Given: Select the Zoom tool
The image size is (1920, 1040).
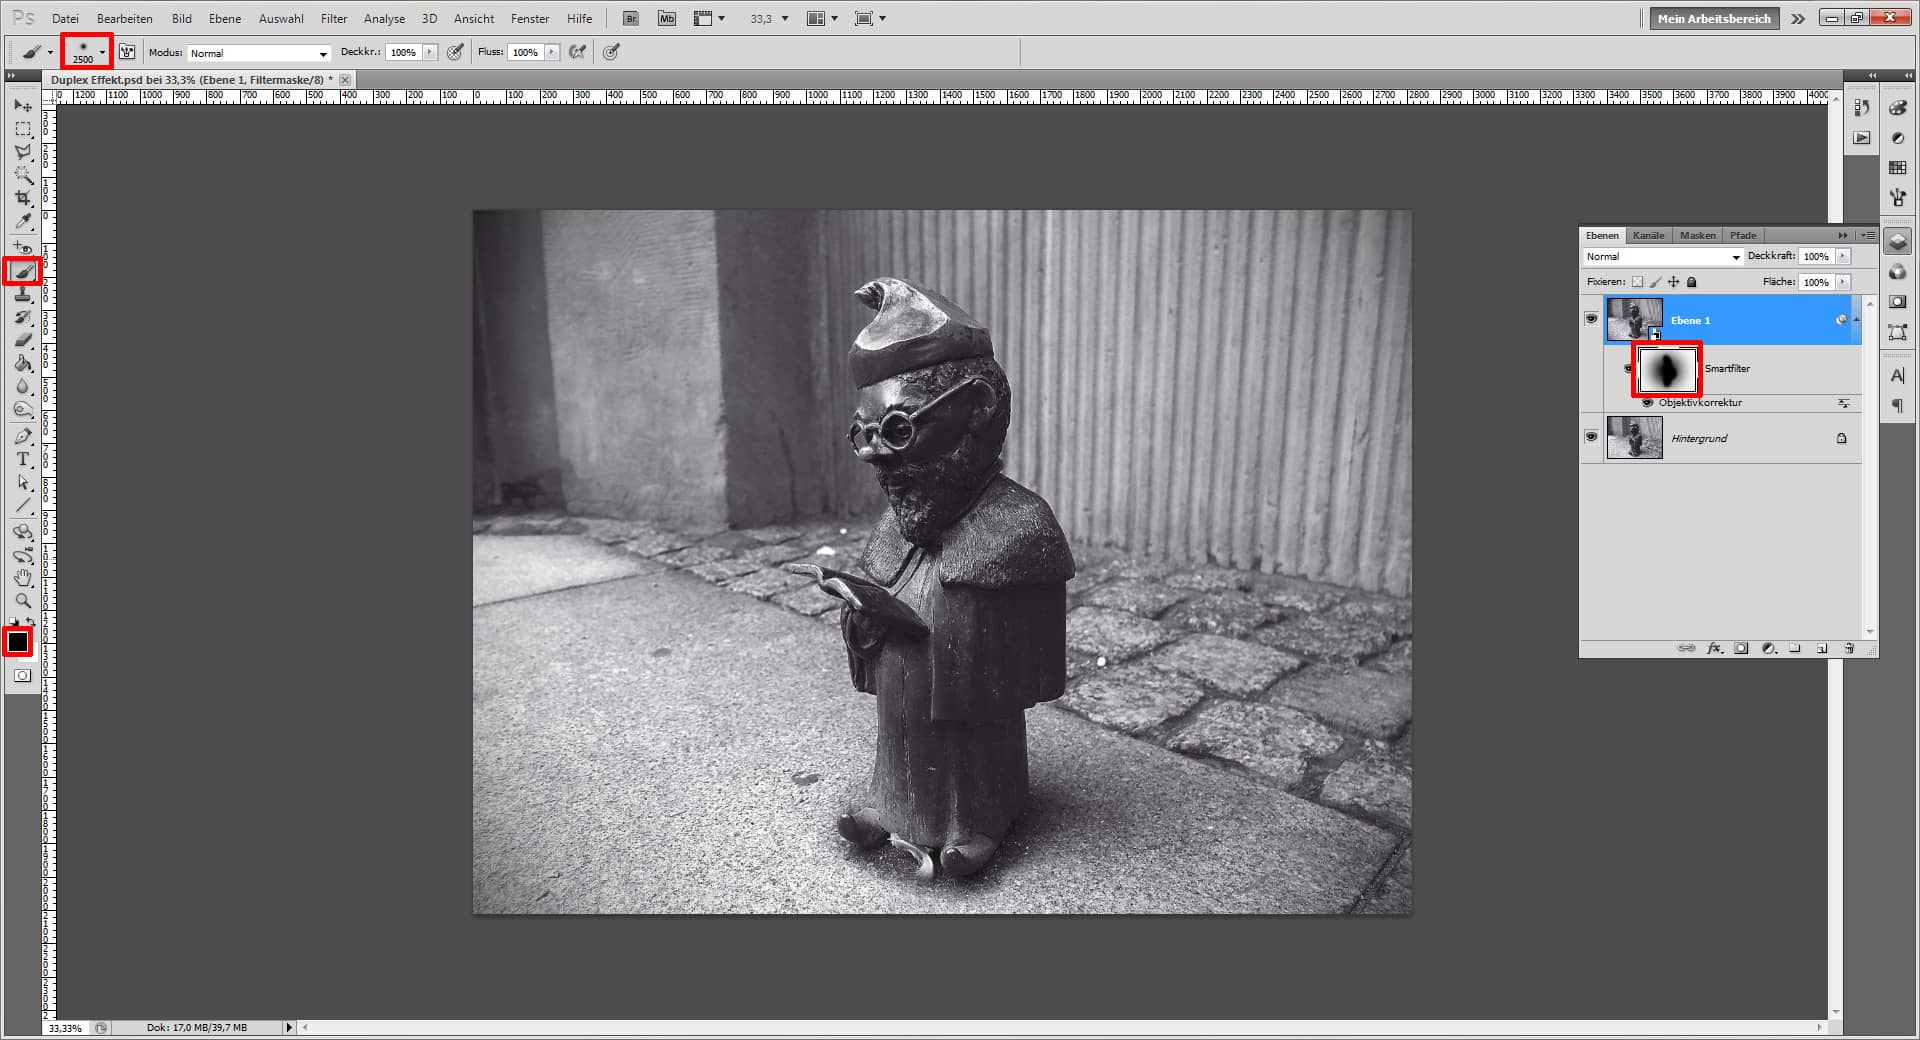Looking at the screenshot, I should click(22, 600).
